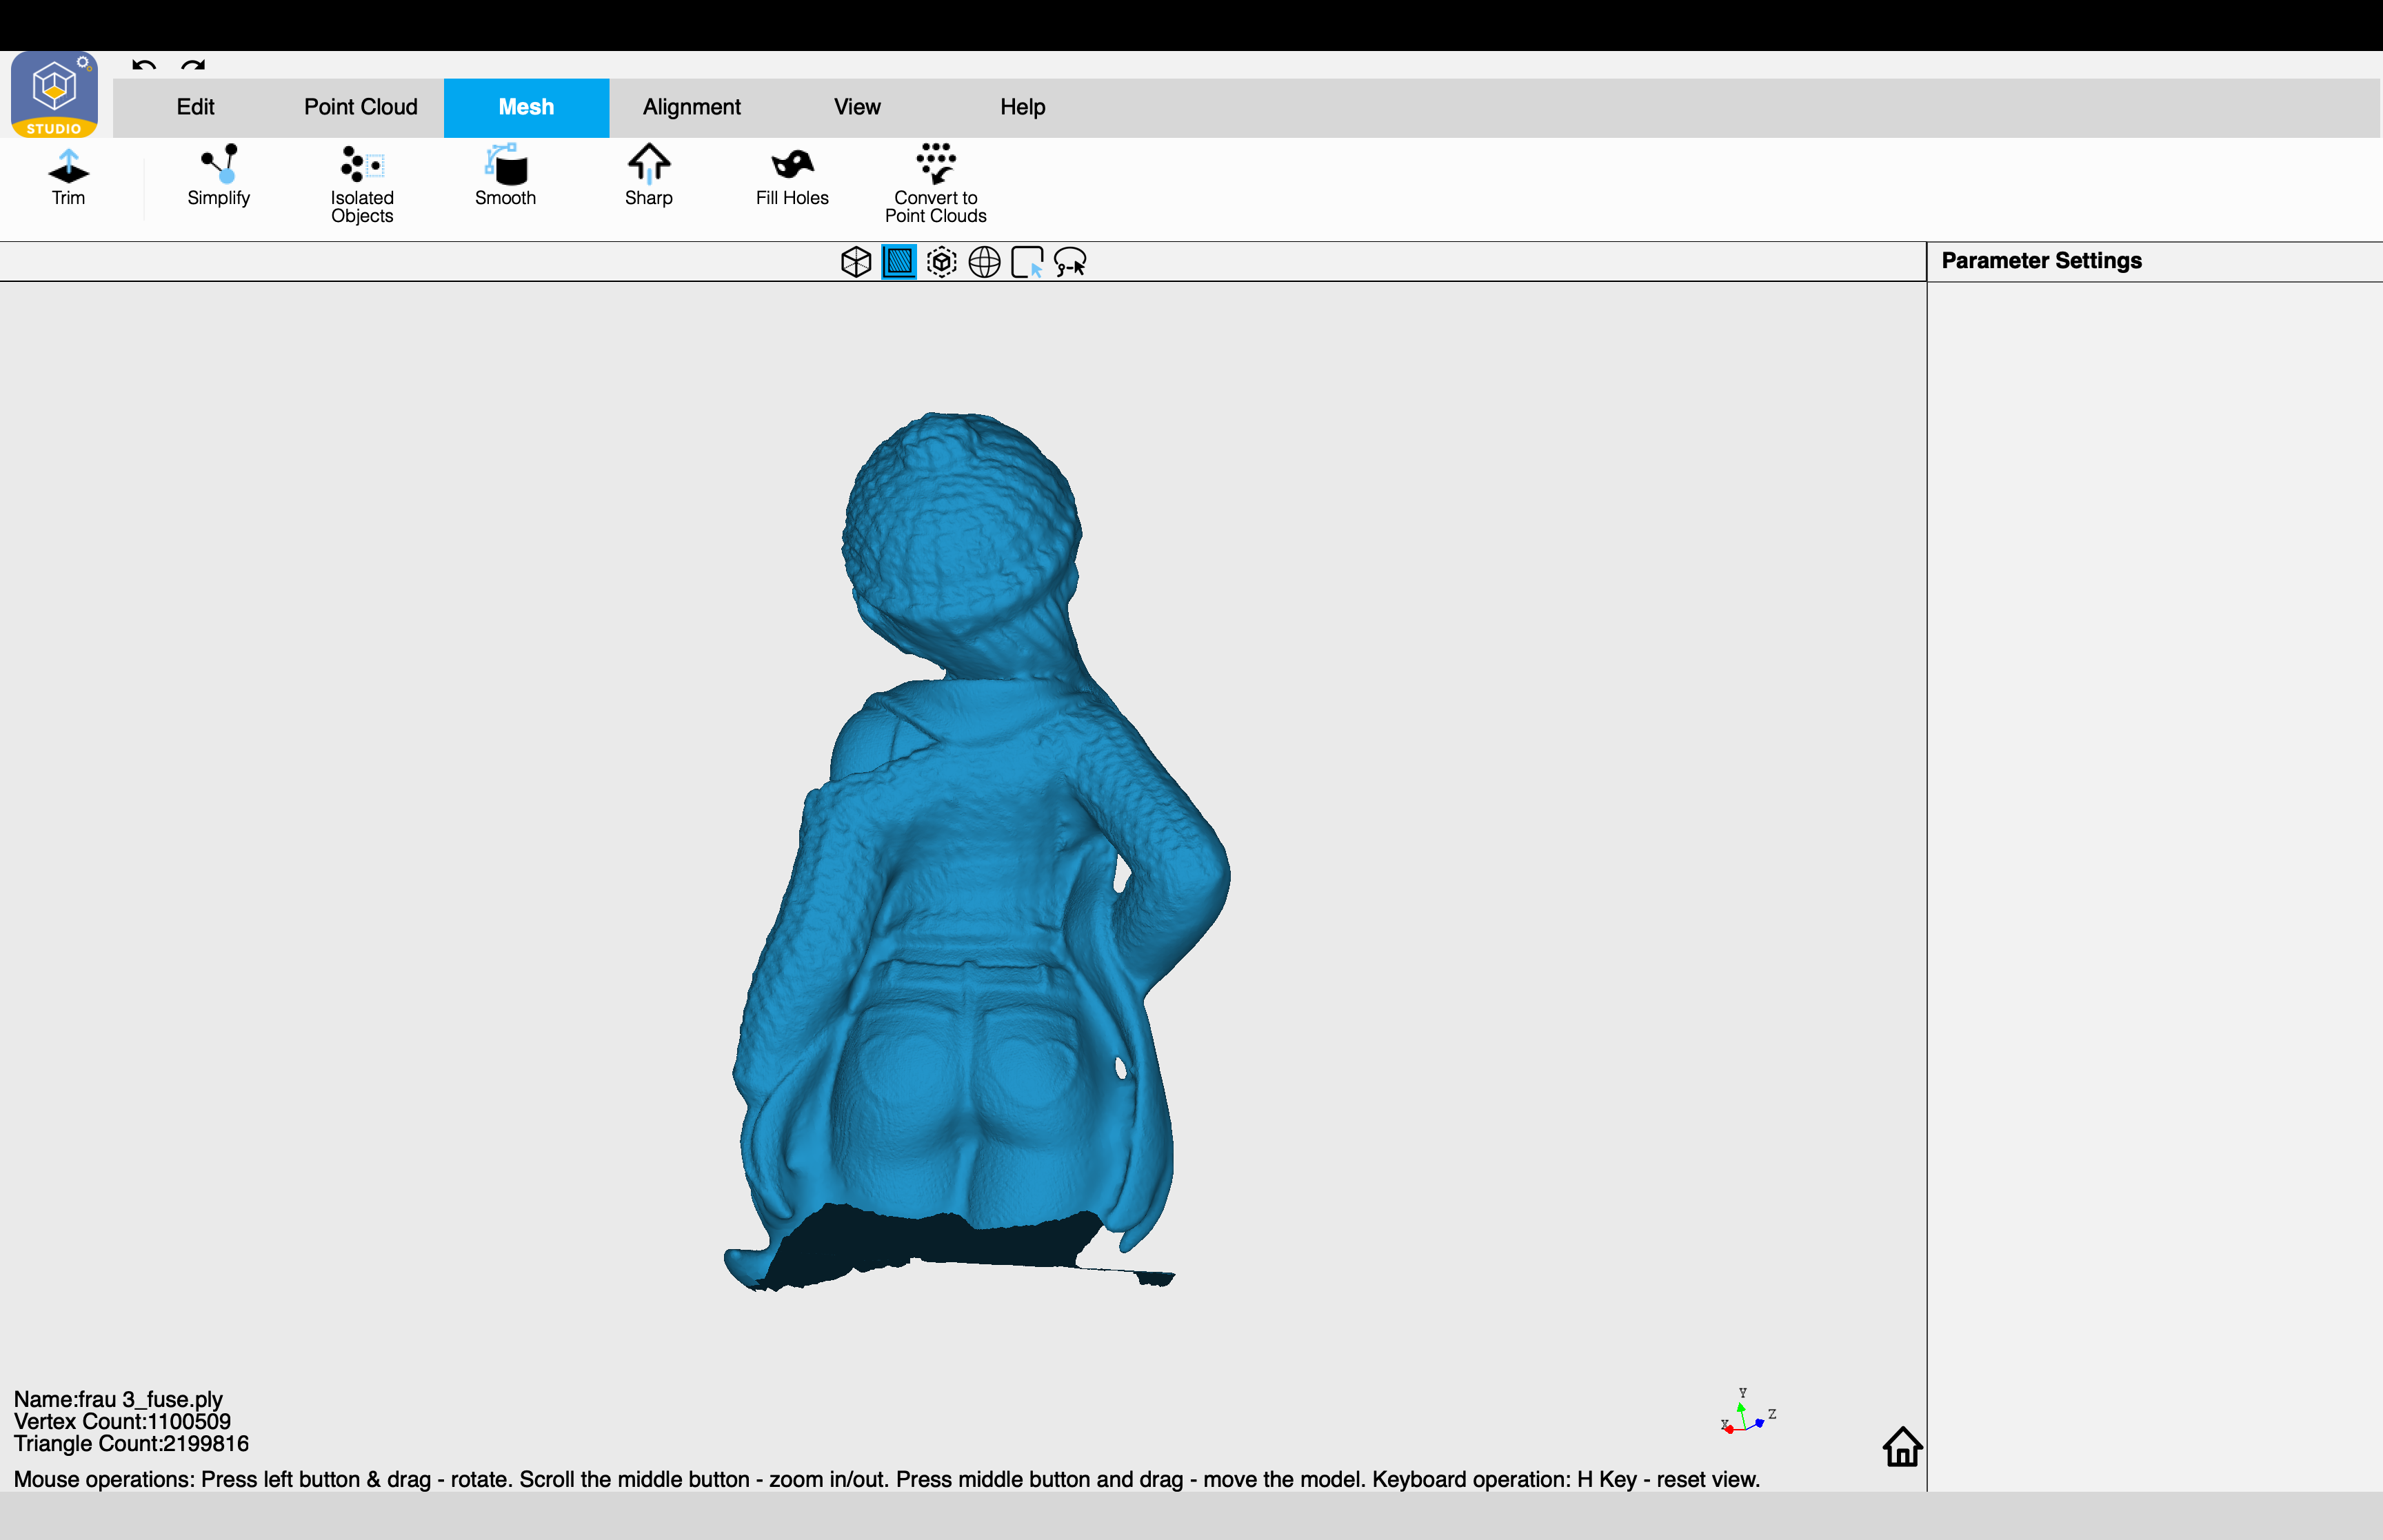Switch to the Point Cloud tab
The height and width of the screenshot is (1540, 2383).
point(361,107)
